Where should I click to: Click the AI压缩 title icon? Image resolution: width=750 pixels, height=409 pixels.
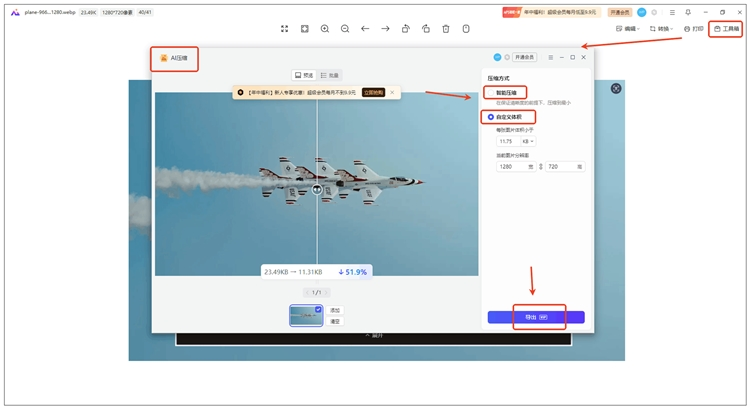tap(164, 58)
